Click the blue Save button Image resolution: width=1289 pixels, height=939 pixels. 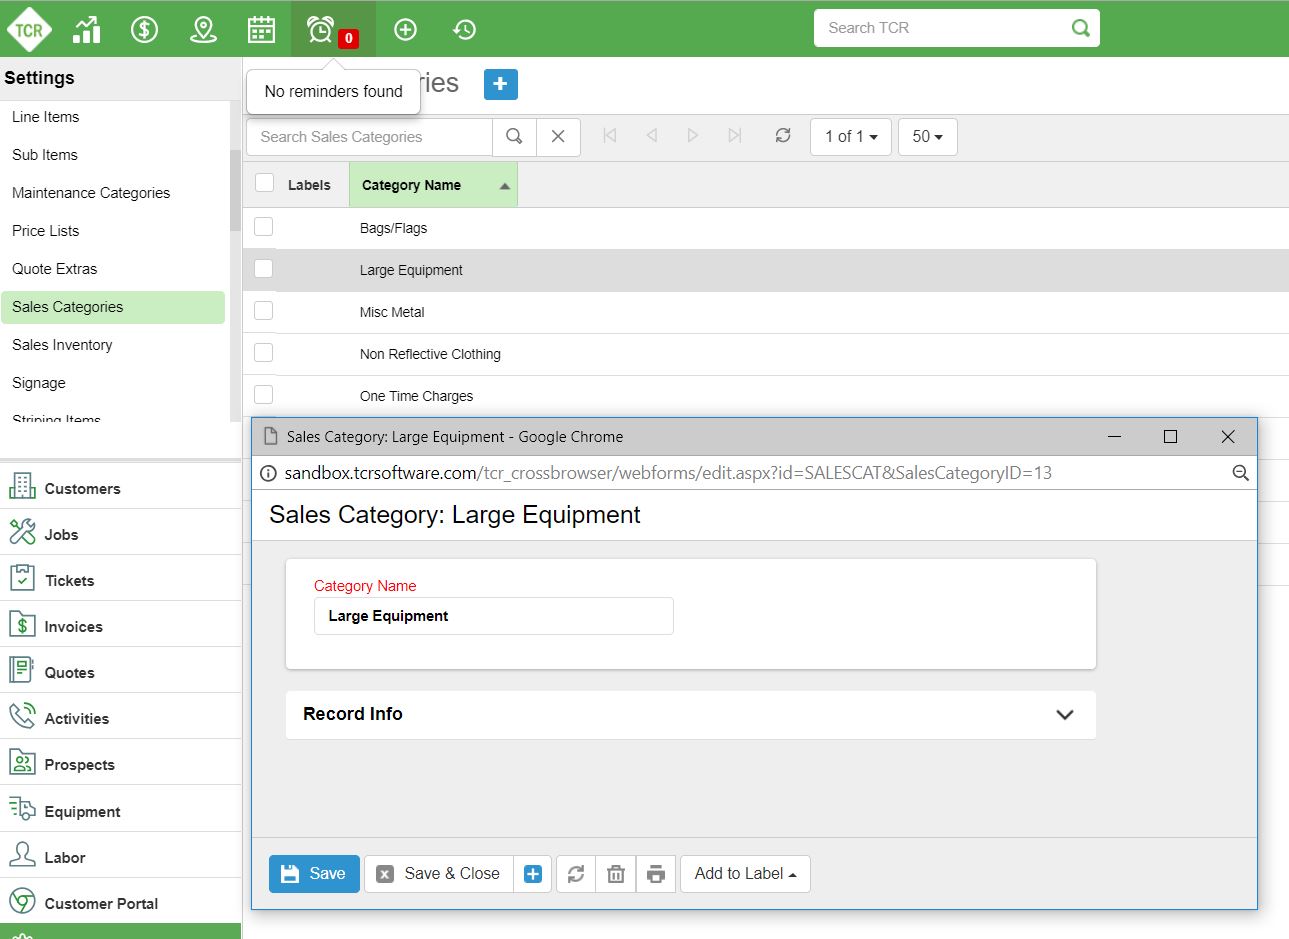(314, 874)
